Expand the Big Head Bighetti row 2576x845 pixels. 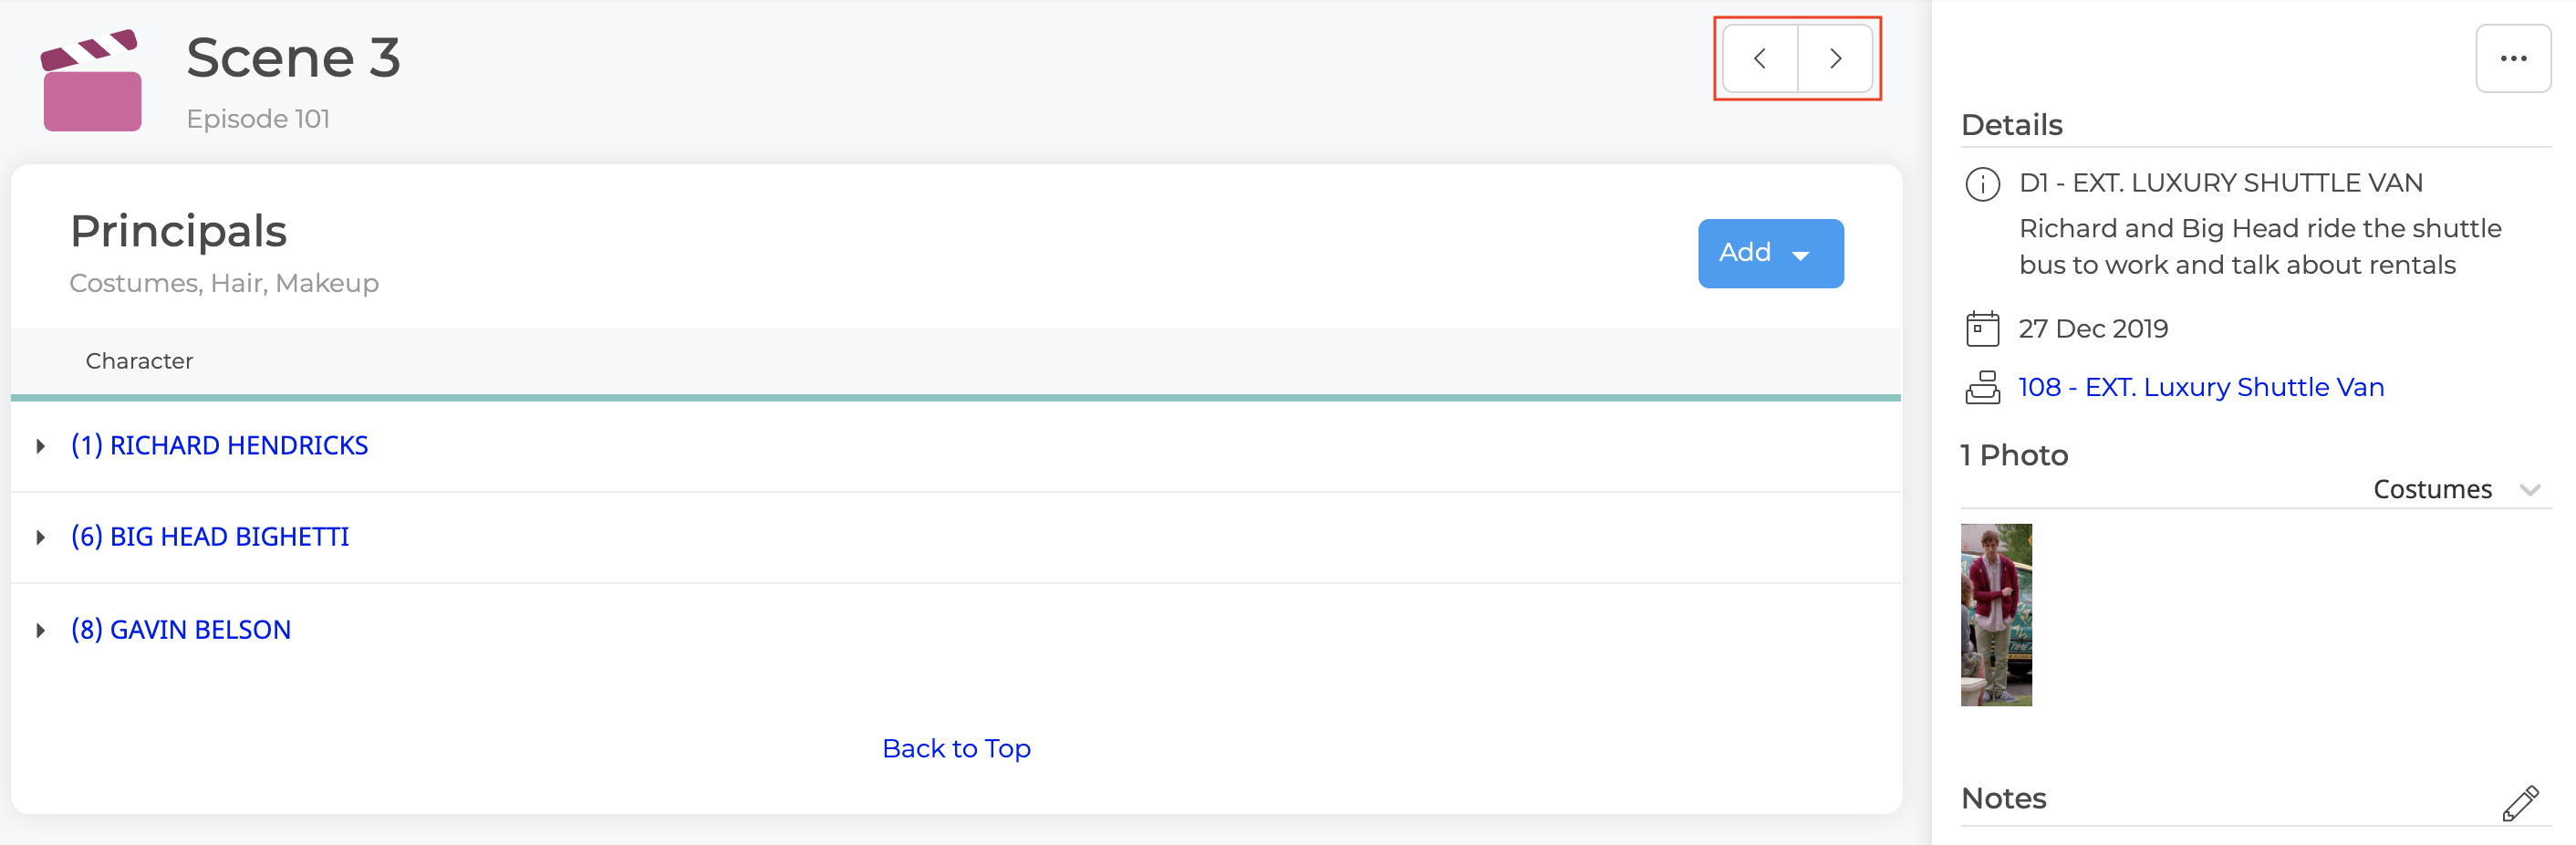(40, 538)
